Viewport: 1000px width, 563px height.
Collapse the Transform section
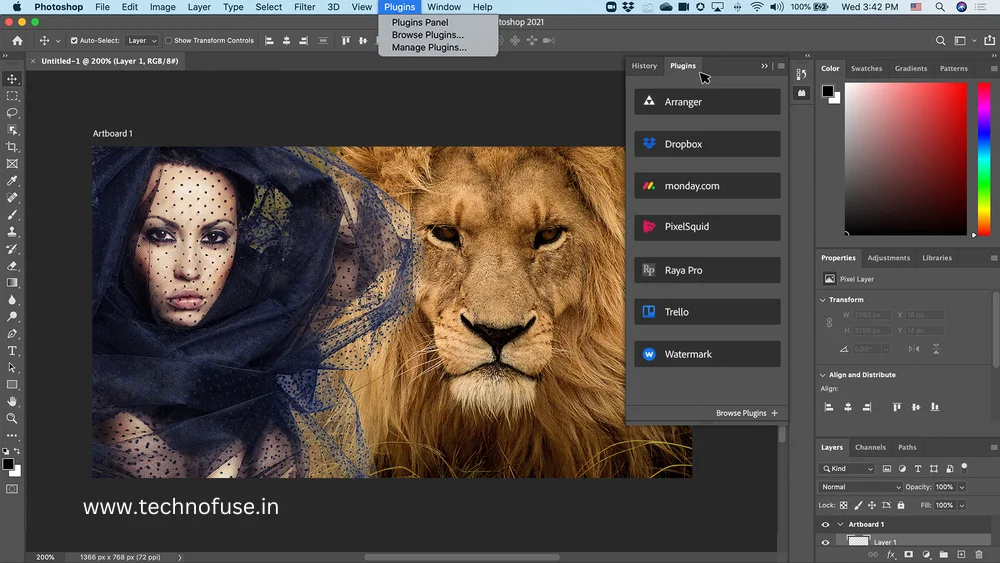tap(823, 300)
